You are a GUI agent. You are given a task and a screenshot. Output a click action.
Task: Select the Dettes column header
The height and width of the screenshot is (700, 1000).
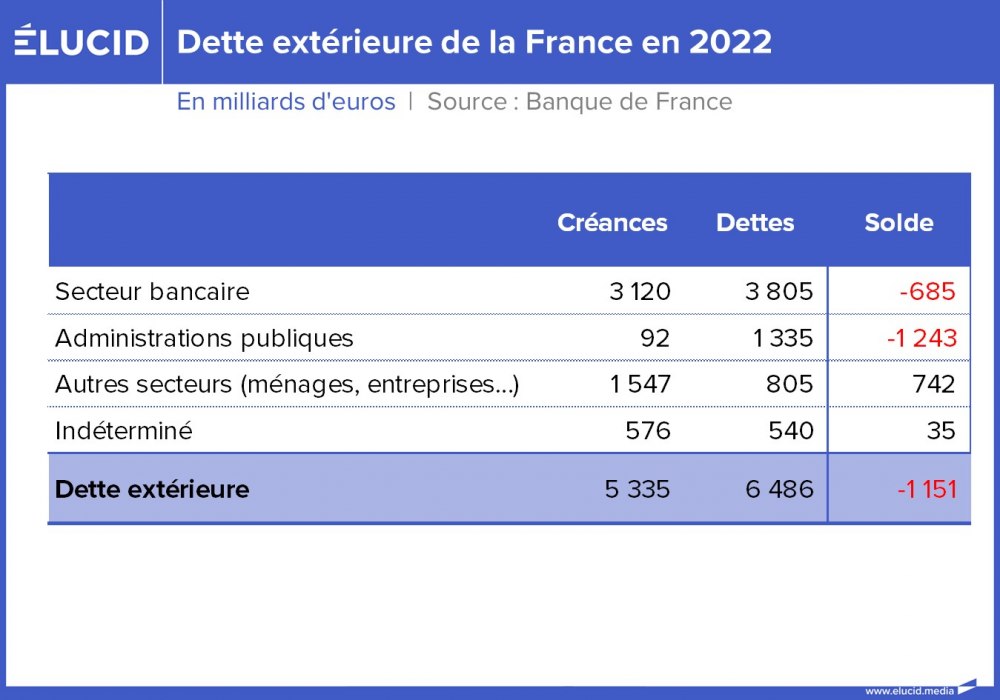coord(755,222)
